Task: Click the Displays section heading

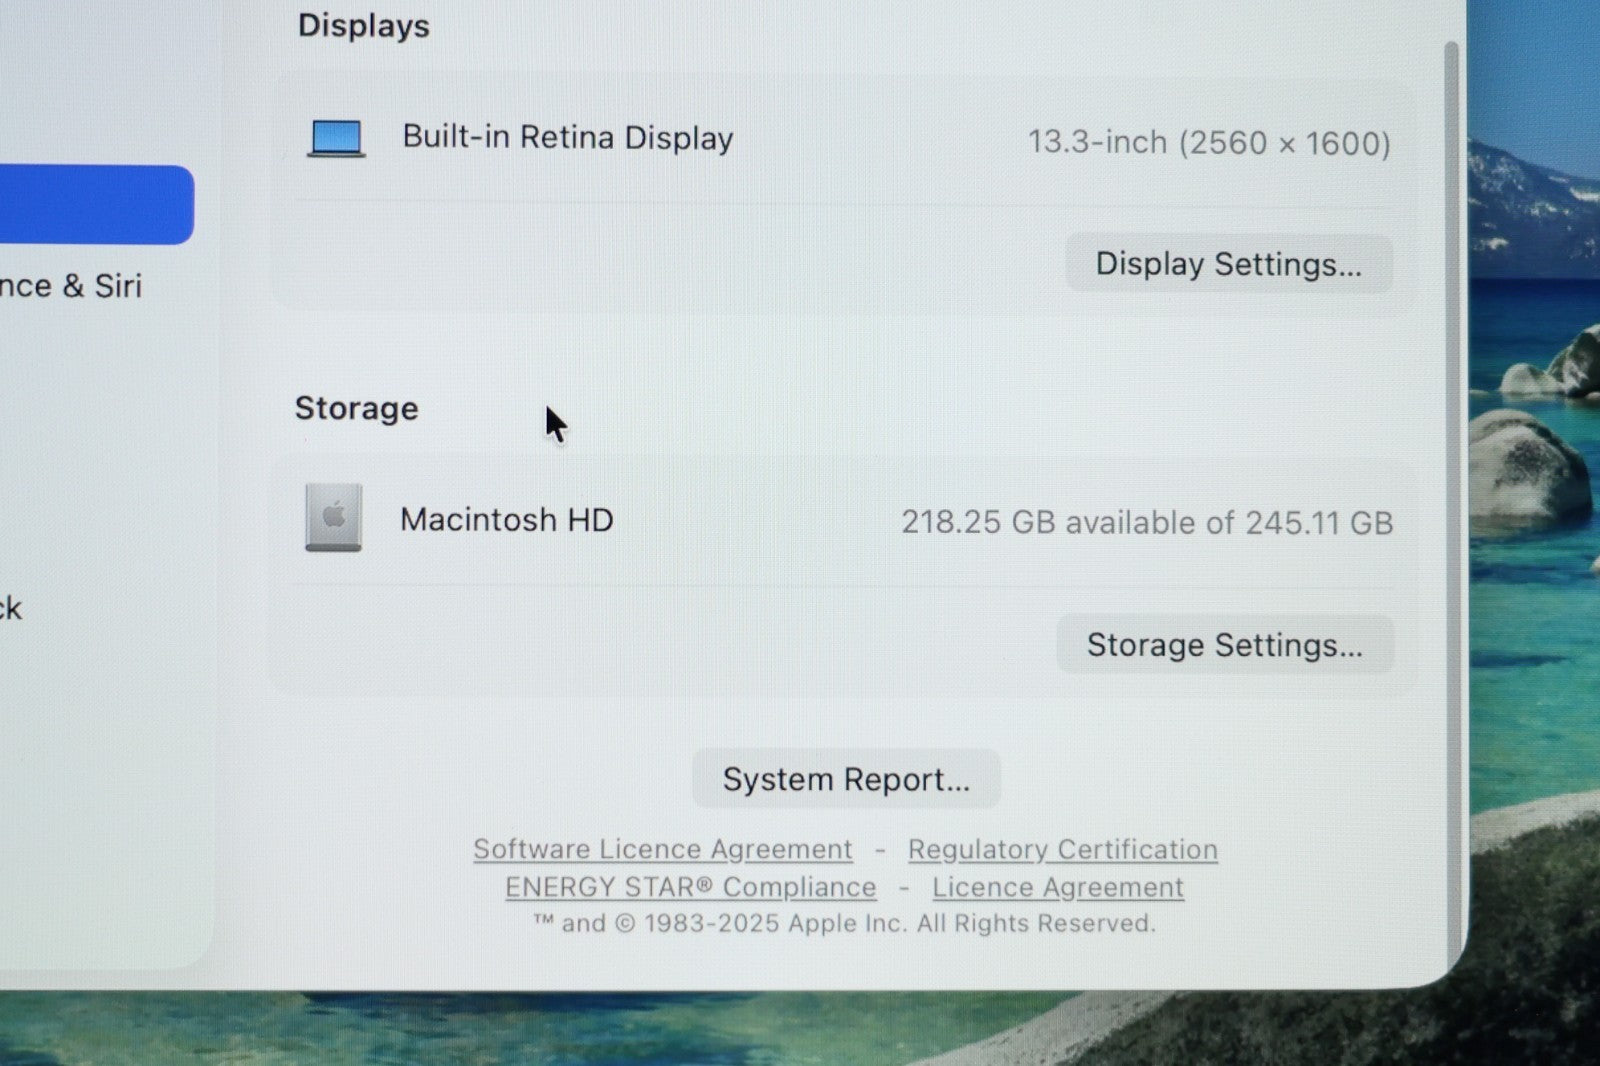Action: pos(363,26)
